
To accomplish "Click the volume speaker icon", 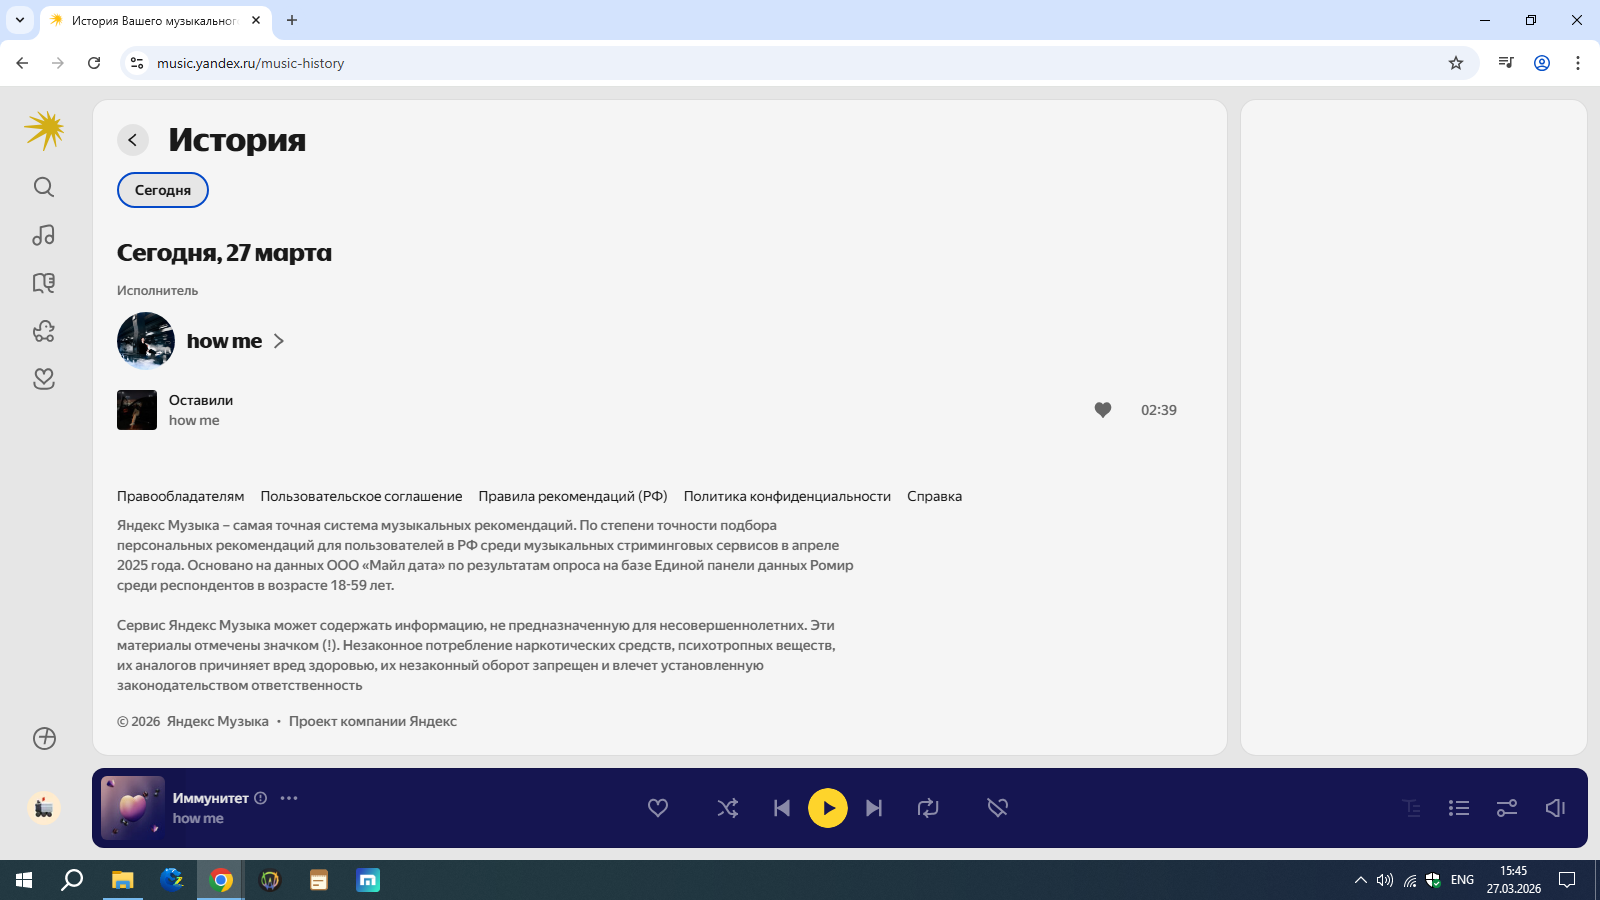I will (x=1555, y=808).
